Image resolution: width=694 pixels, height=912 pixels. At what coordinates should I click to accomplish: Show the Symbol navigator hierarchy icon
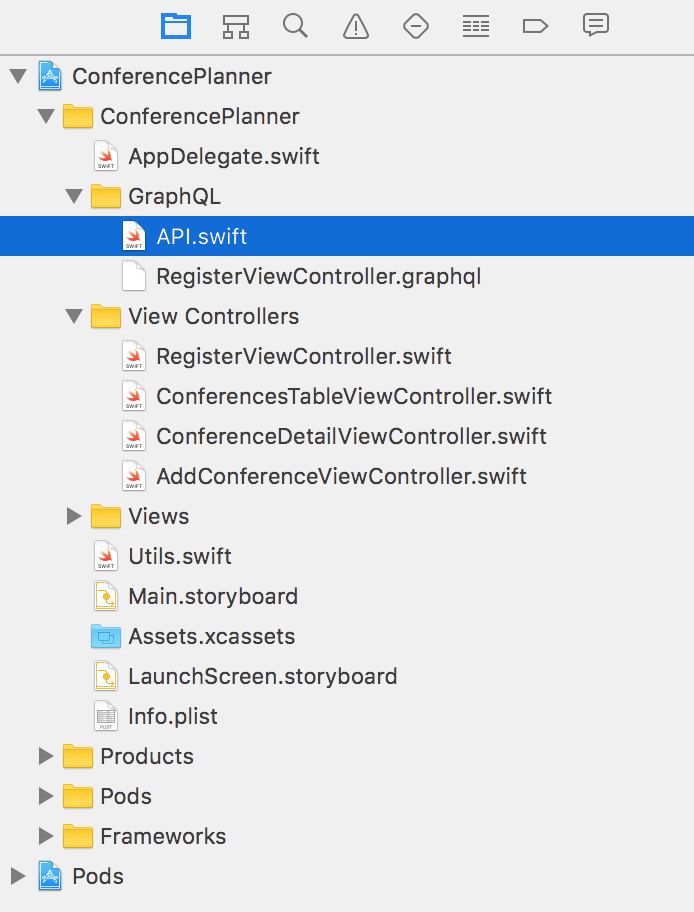236,26
